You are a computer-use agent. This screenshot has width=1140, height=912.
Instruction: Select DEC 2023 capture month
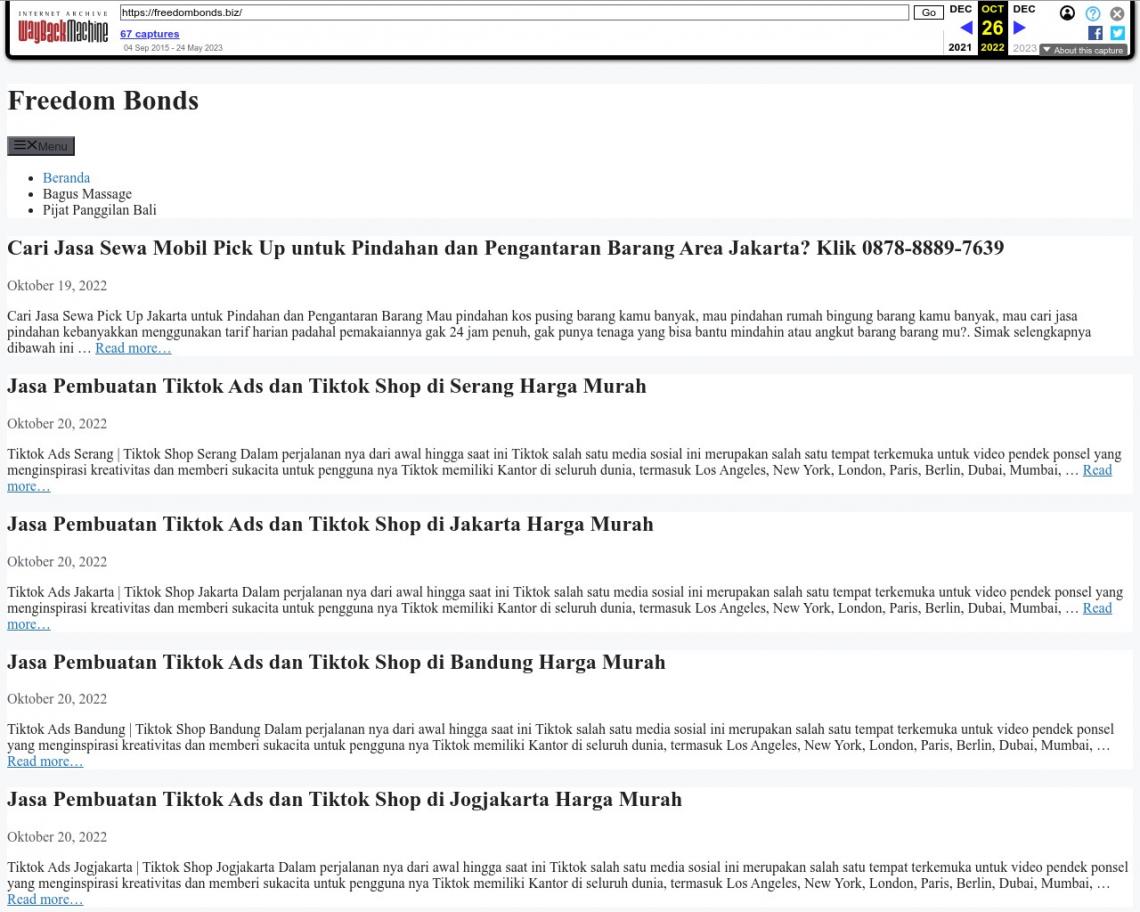coord(1024,28)
